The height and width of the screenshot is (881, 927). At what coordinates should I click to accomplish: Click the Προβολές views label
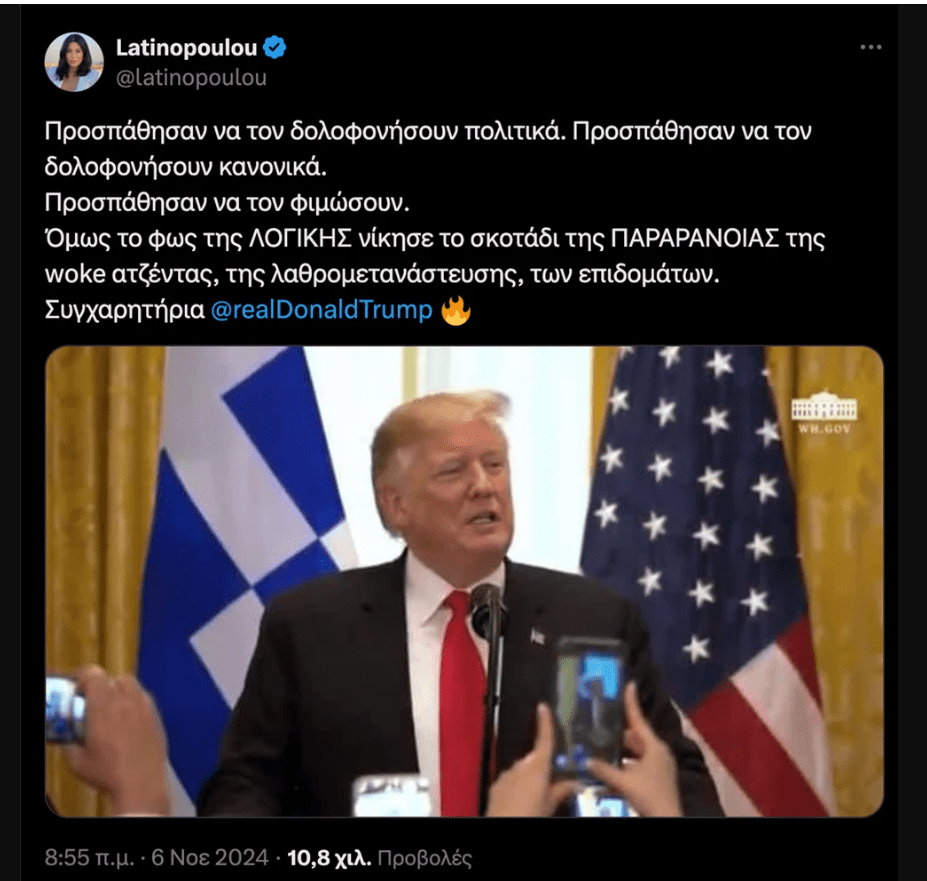pyautogui.click(x=424, y=858)
